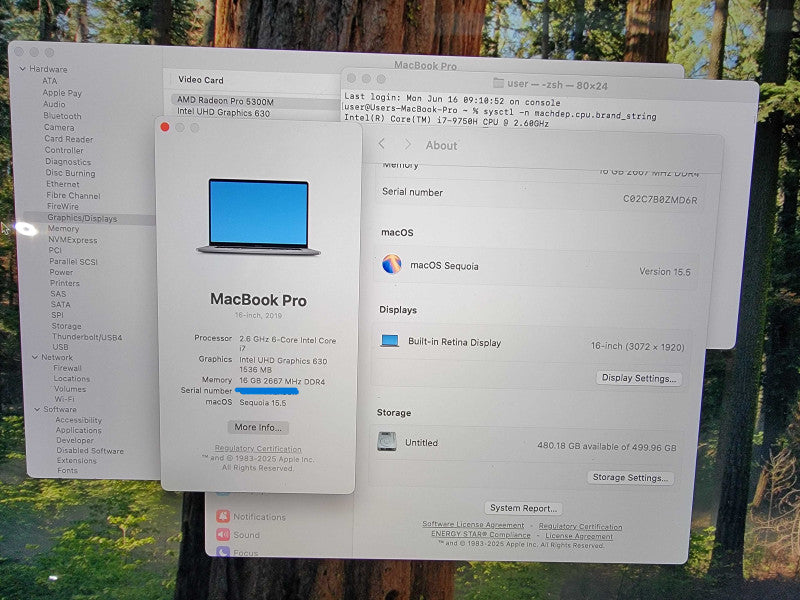This screenshot has width=800, height=600.
Task: Go back using the About back arrow
Action: 382,144
